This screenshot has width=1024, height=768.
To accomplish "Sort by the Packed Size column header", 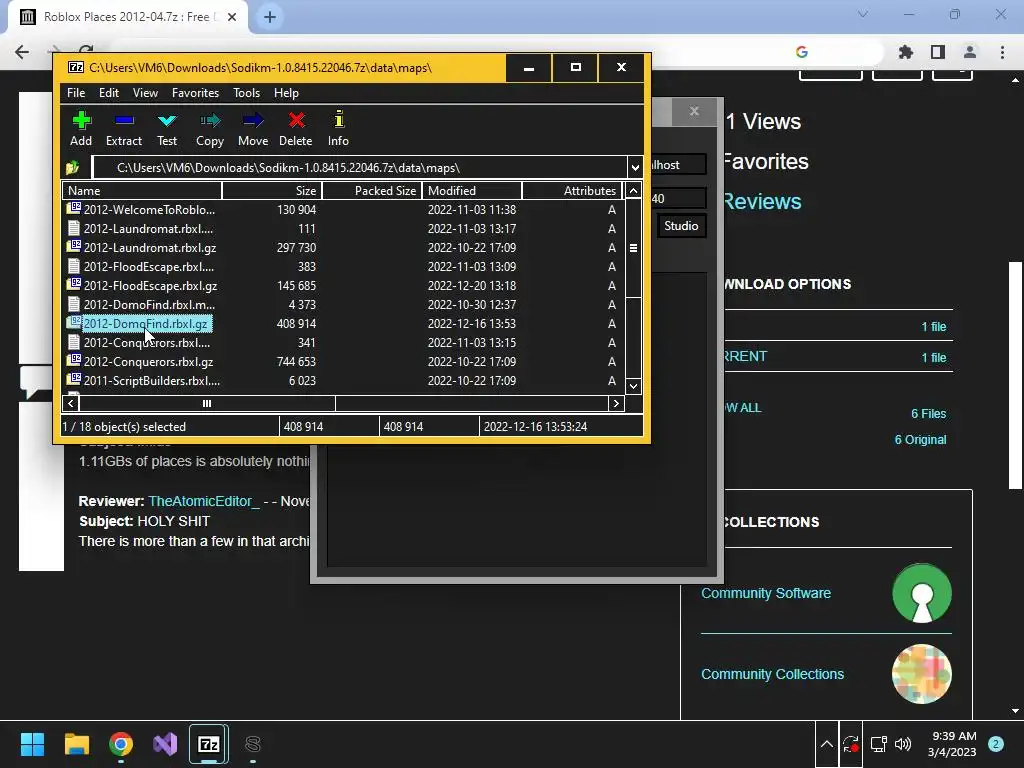I will [x=372, y=191].
